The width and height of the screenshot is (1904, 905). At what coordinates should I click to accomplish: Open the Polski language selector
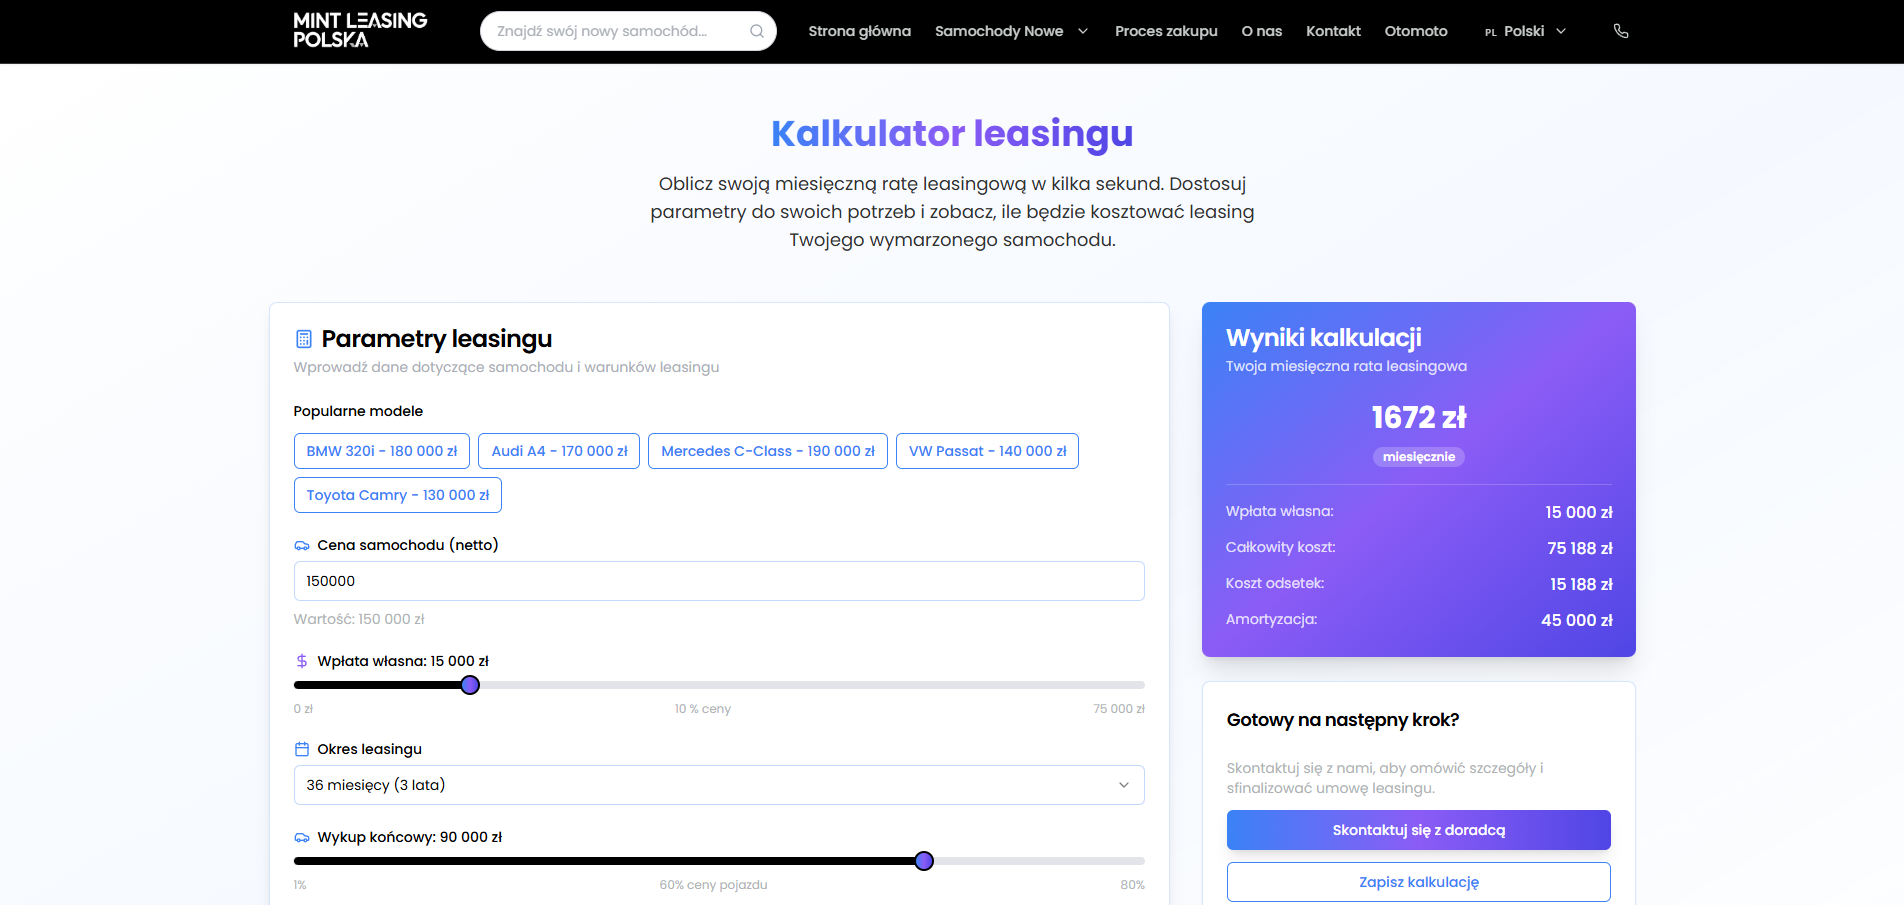click(1525, 31)
